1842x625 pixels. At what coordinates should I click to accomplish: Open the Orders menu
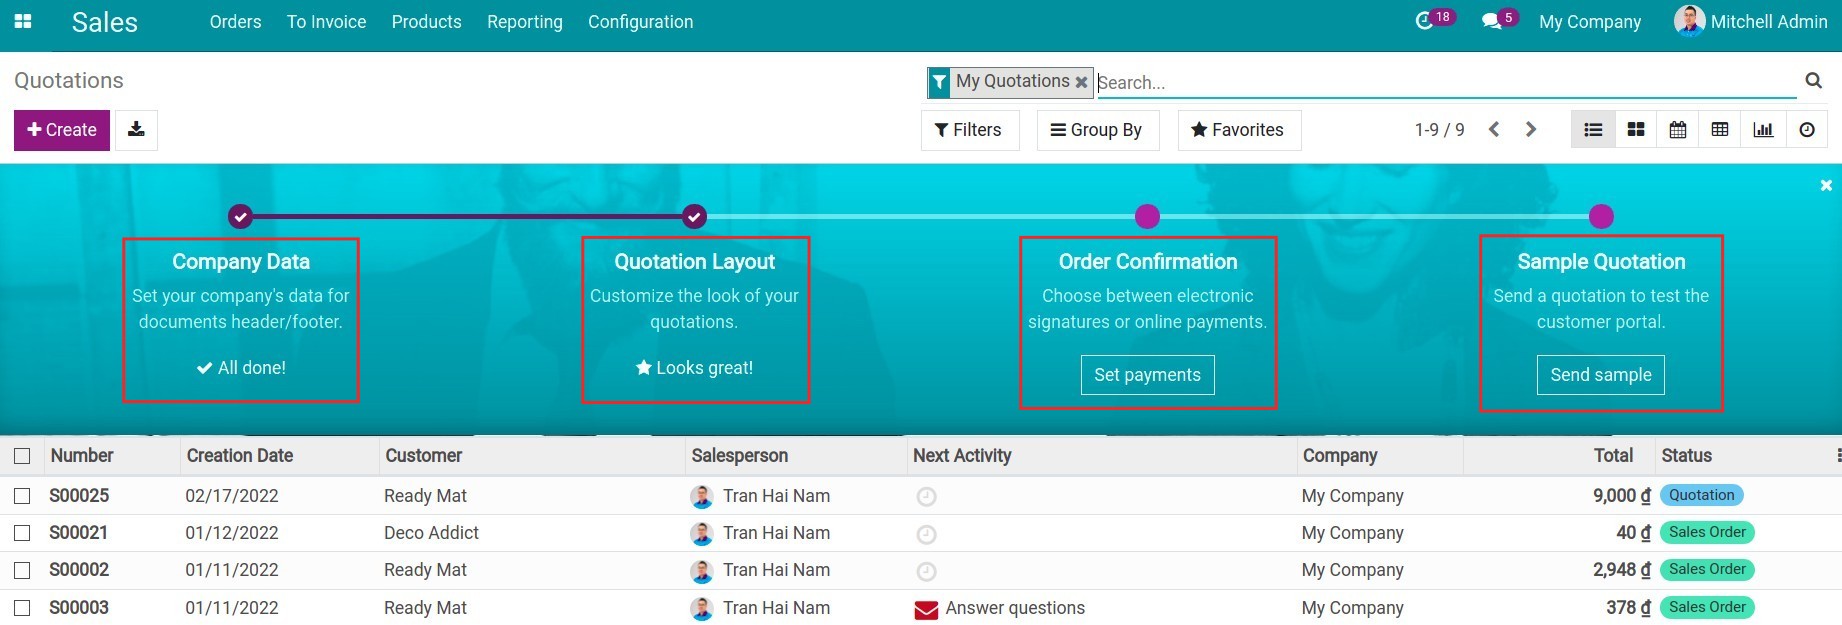(x=235, y=22)
